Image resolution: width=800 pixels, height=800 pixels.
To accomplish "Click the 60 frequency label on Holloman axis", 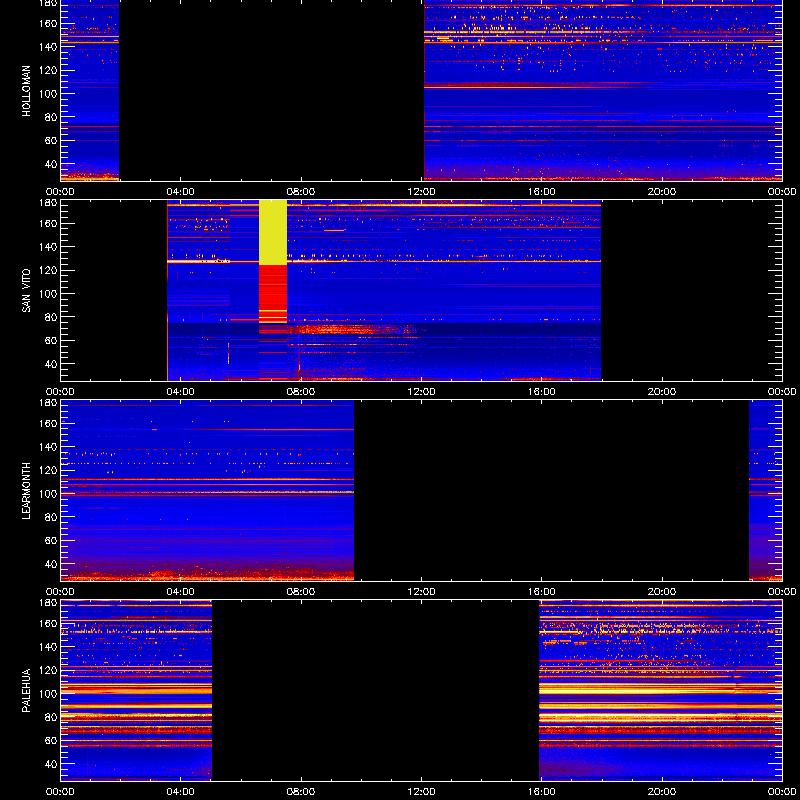I will pos(51,141).
